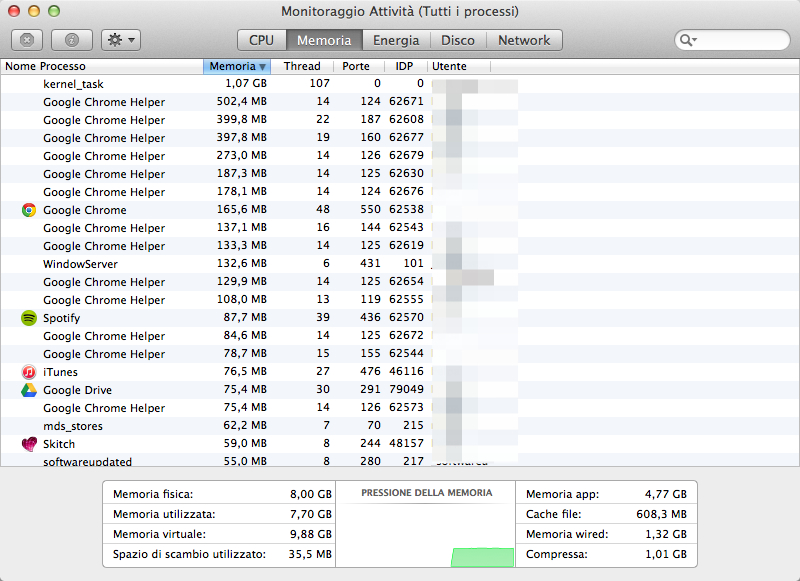Sort by Utente column header
This screenshot has height=581, width=800.
click(x=459, y=66)
